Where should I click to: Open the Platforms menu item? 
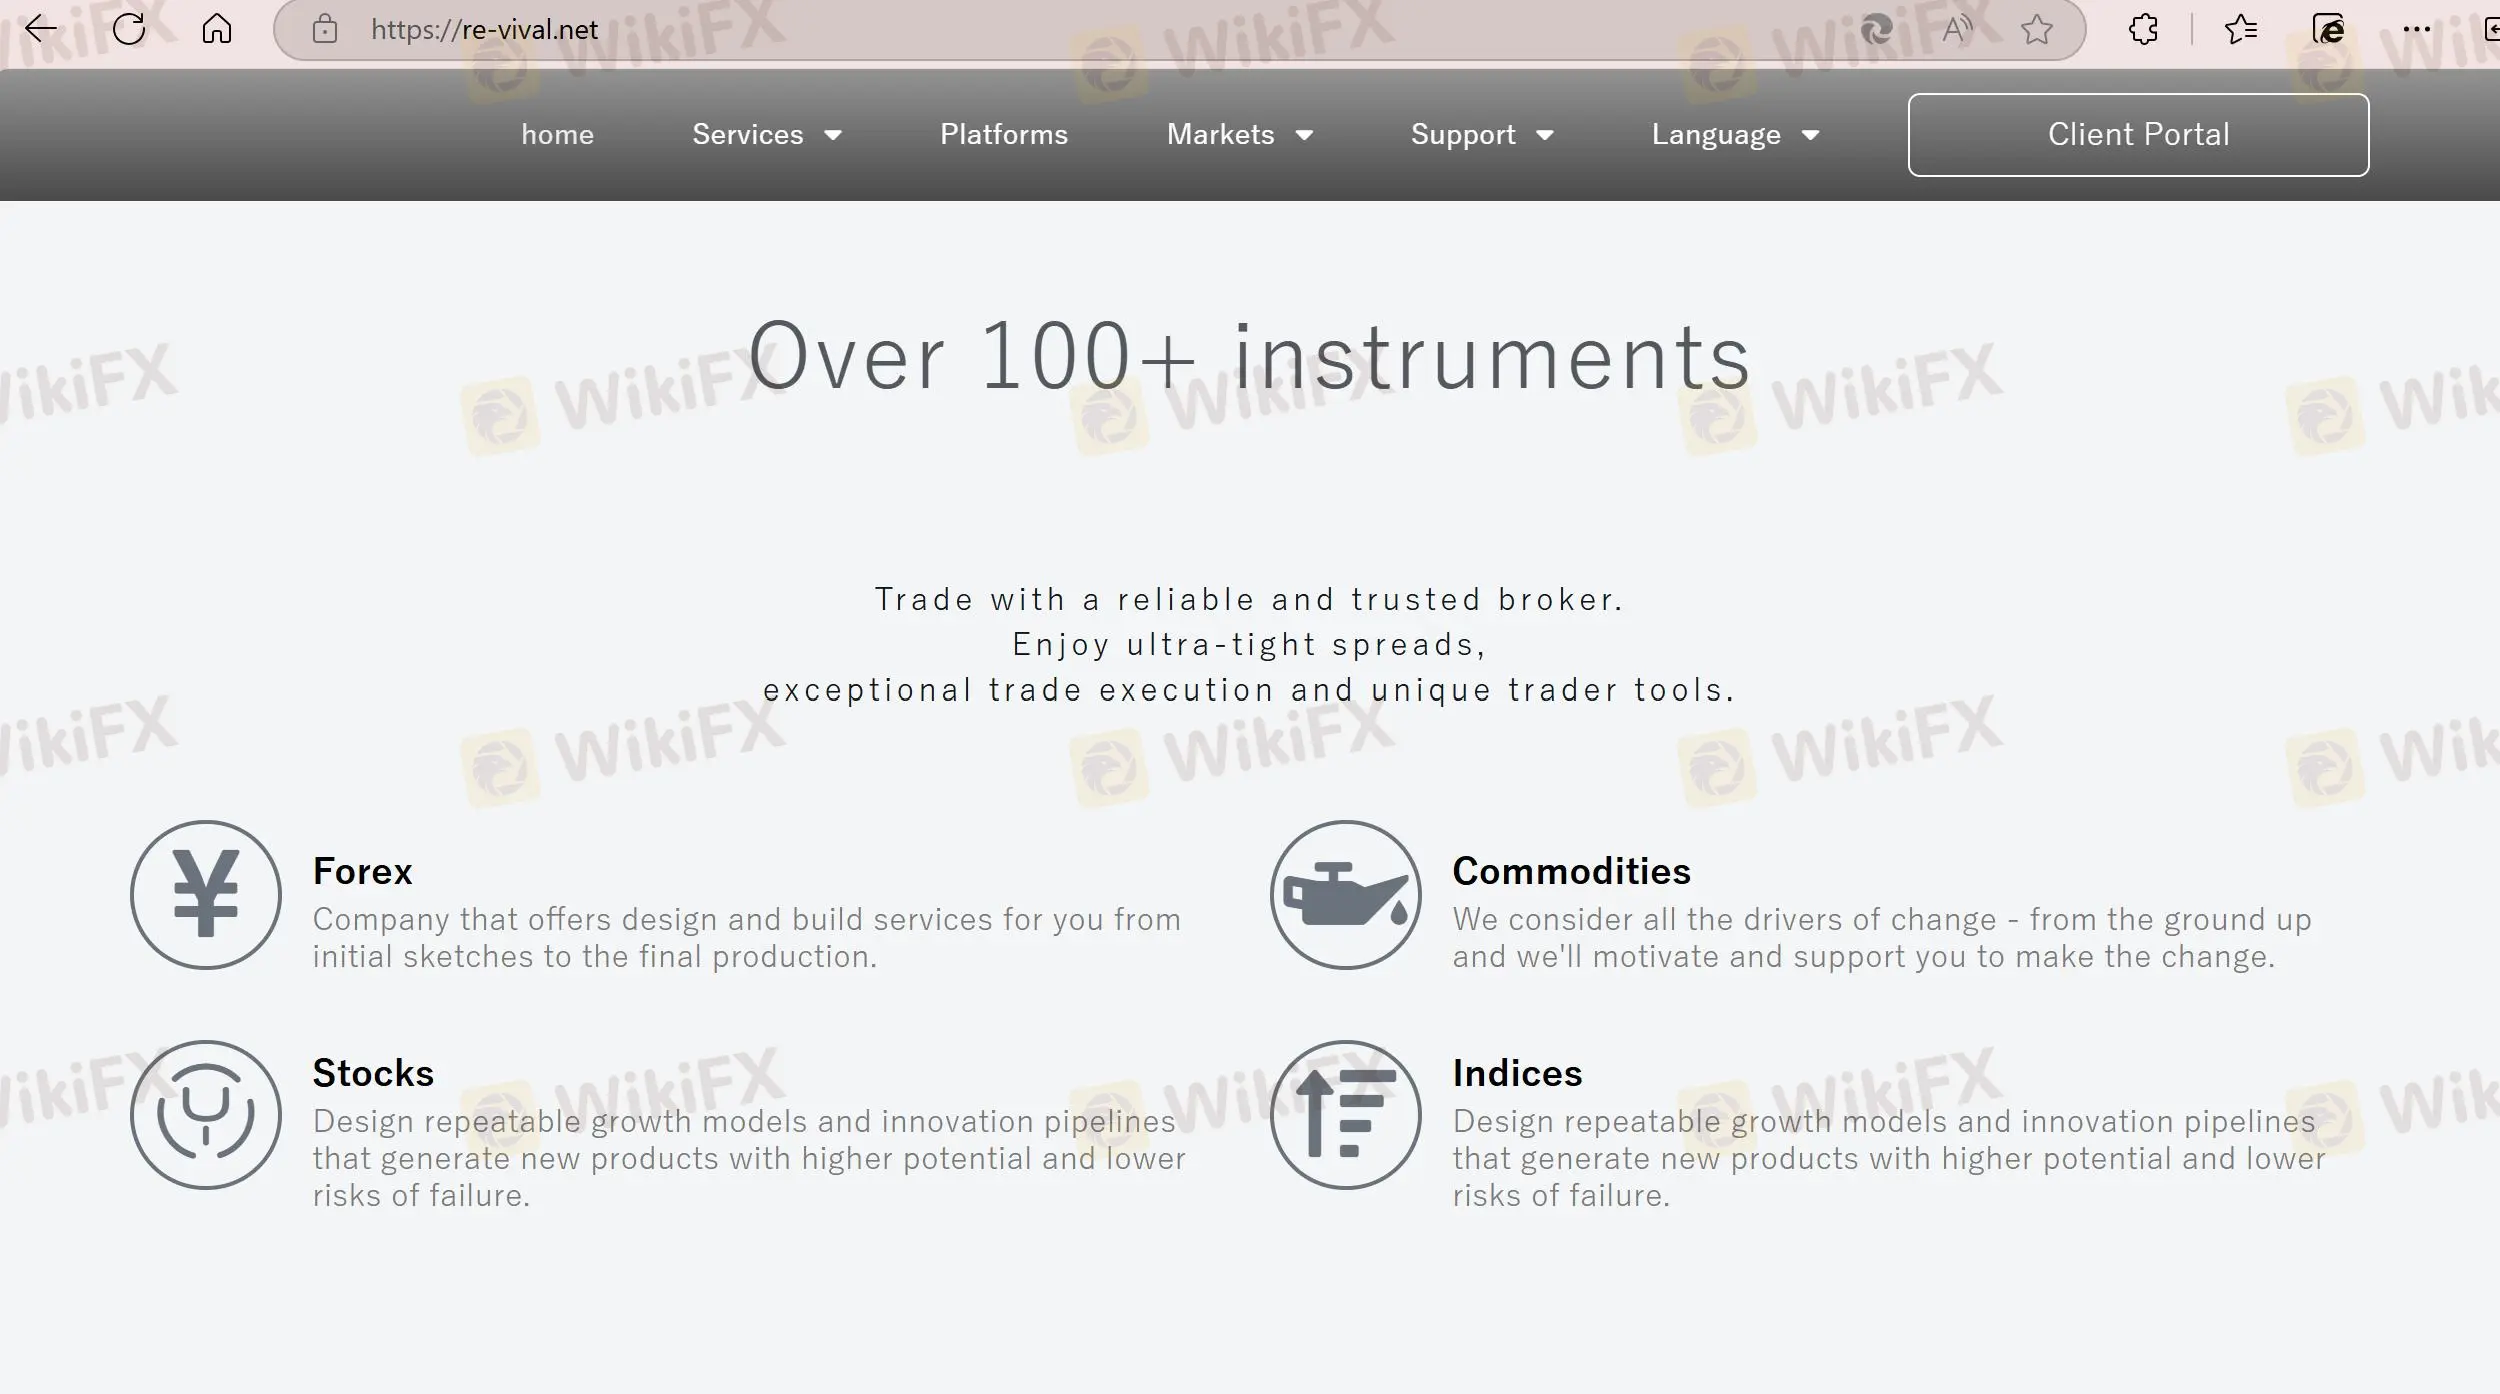[1003, 134]
